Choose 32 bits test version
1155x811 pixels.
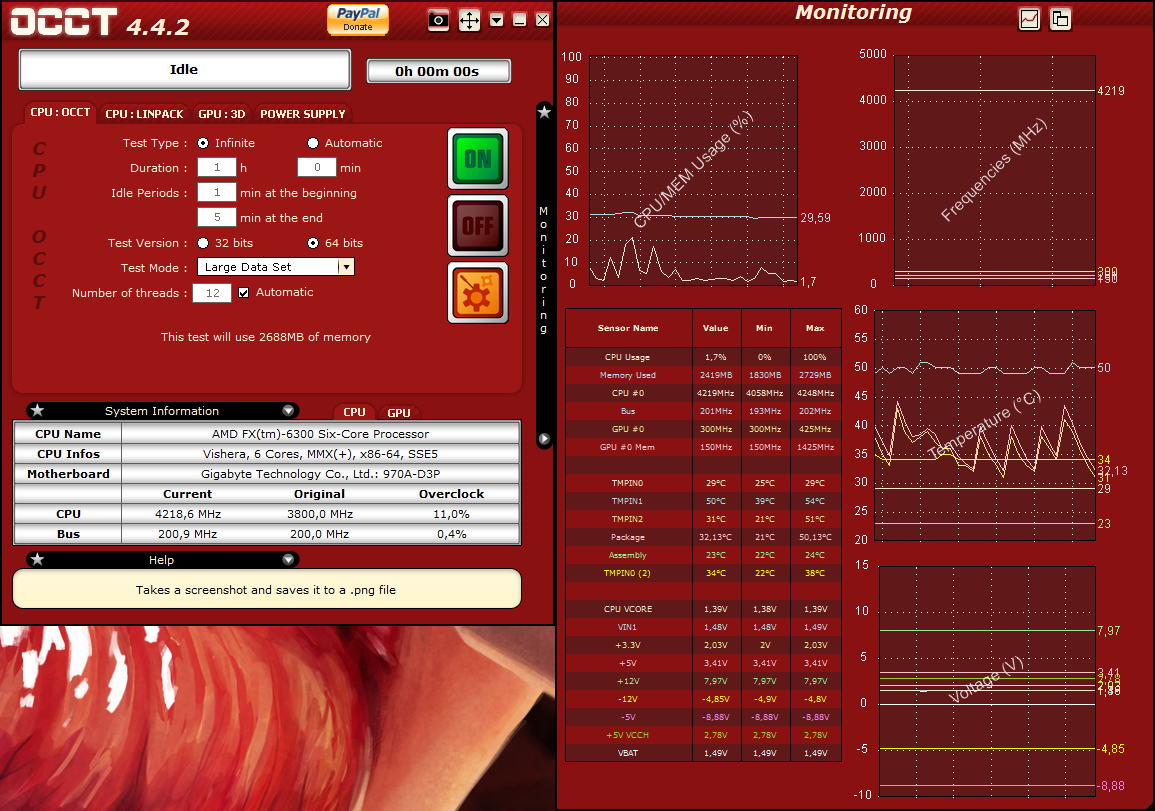[203, 243]
